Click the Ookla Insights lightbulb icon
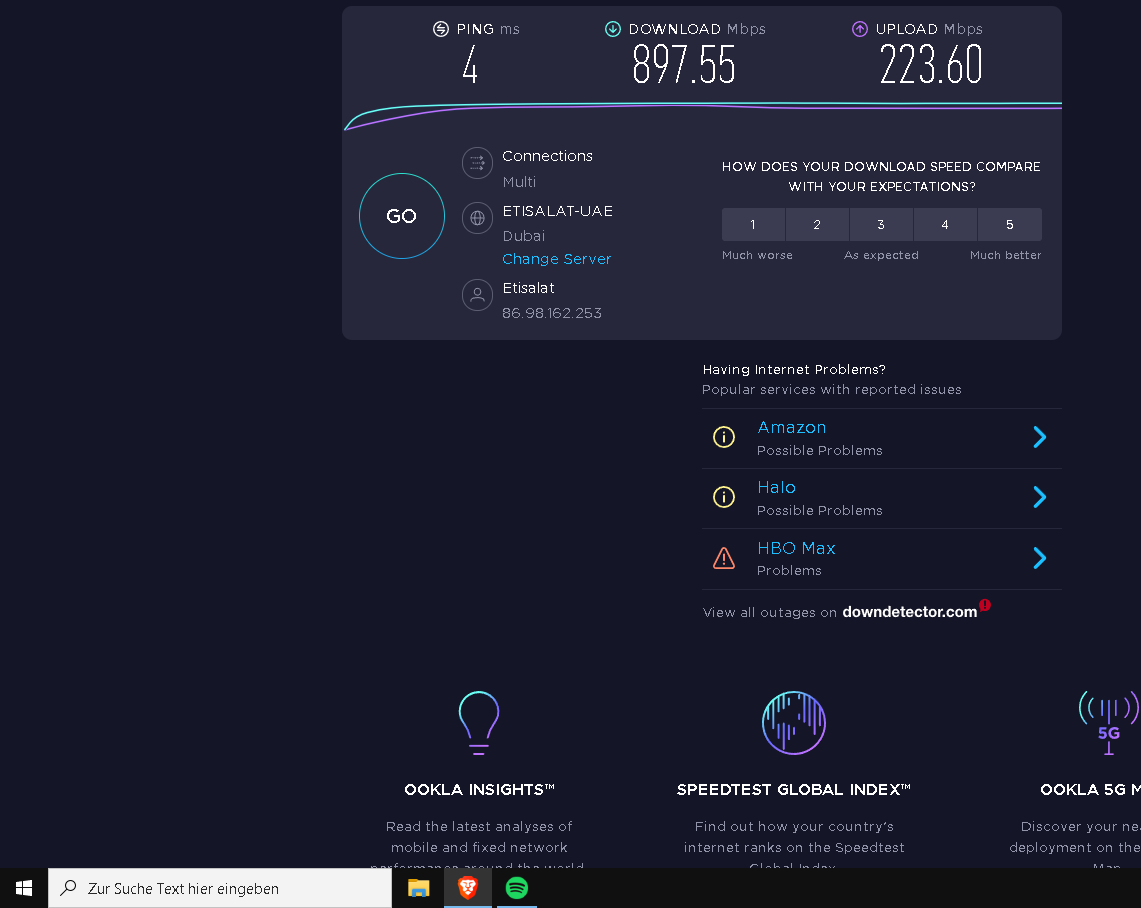Image resolution: width=1141 pixels, height=908 pixels. [x=478, y=722]
